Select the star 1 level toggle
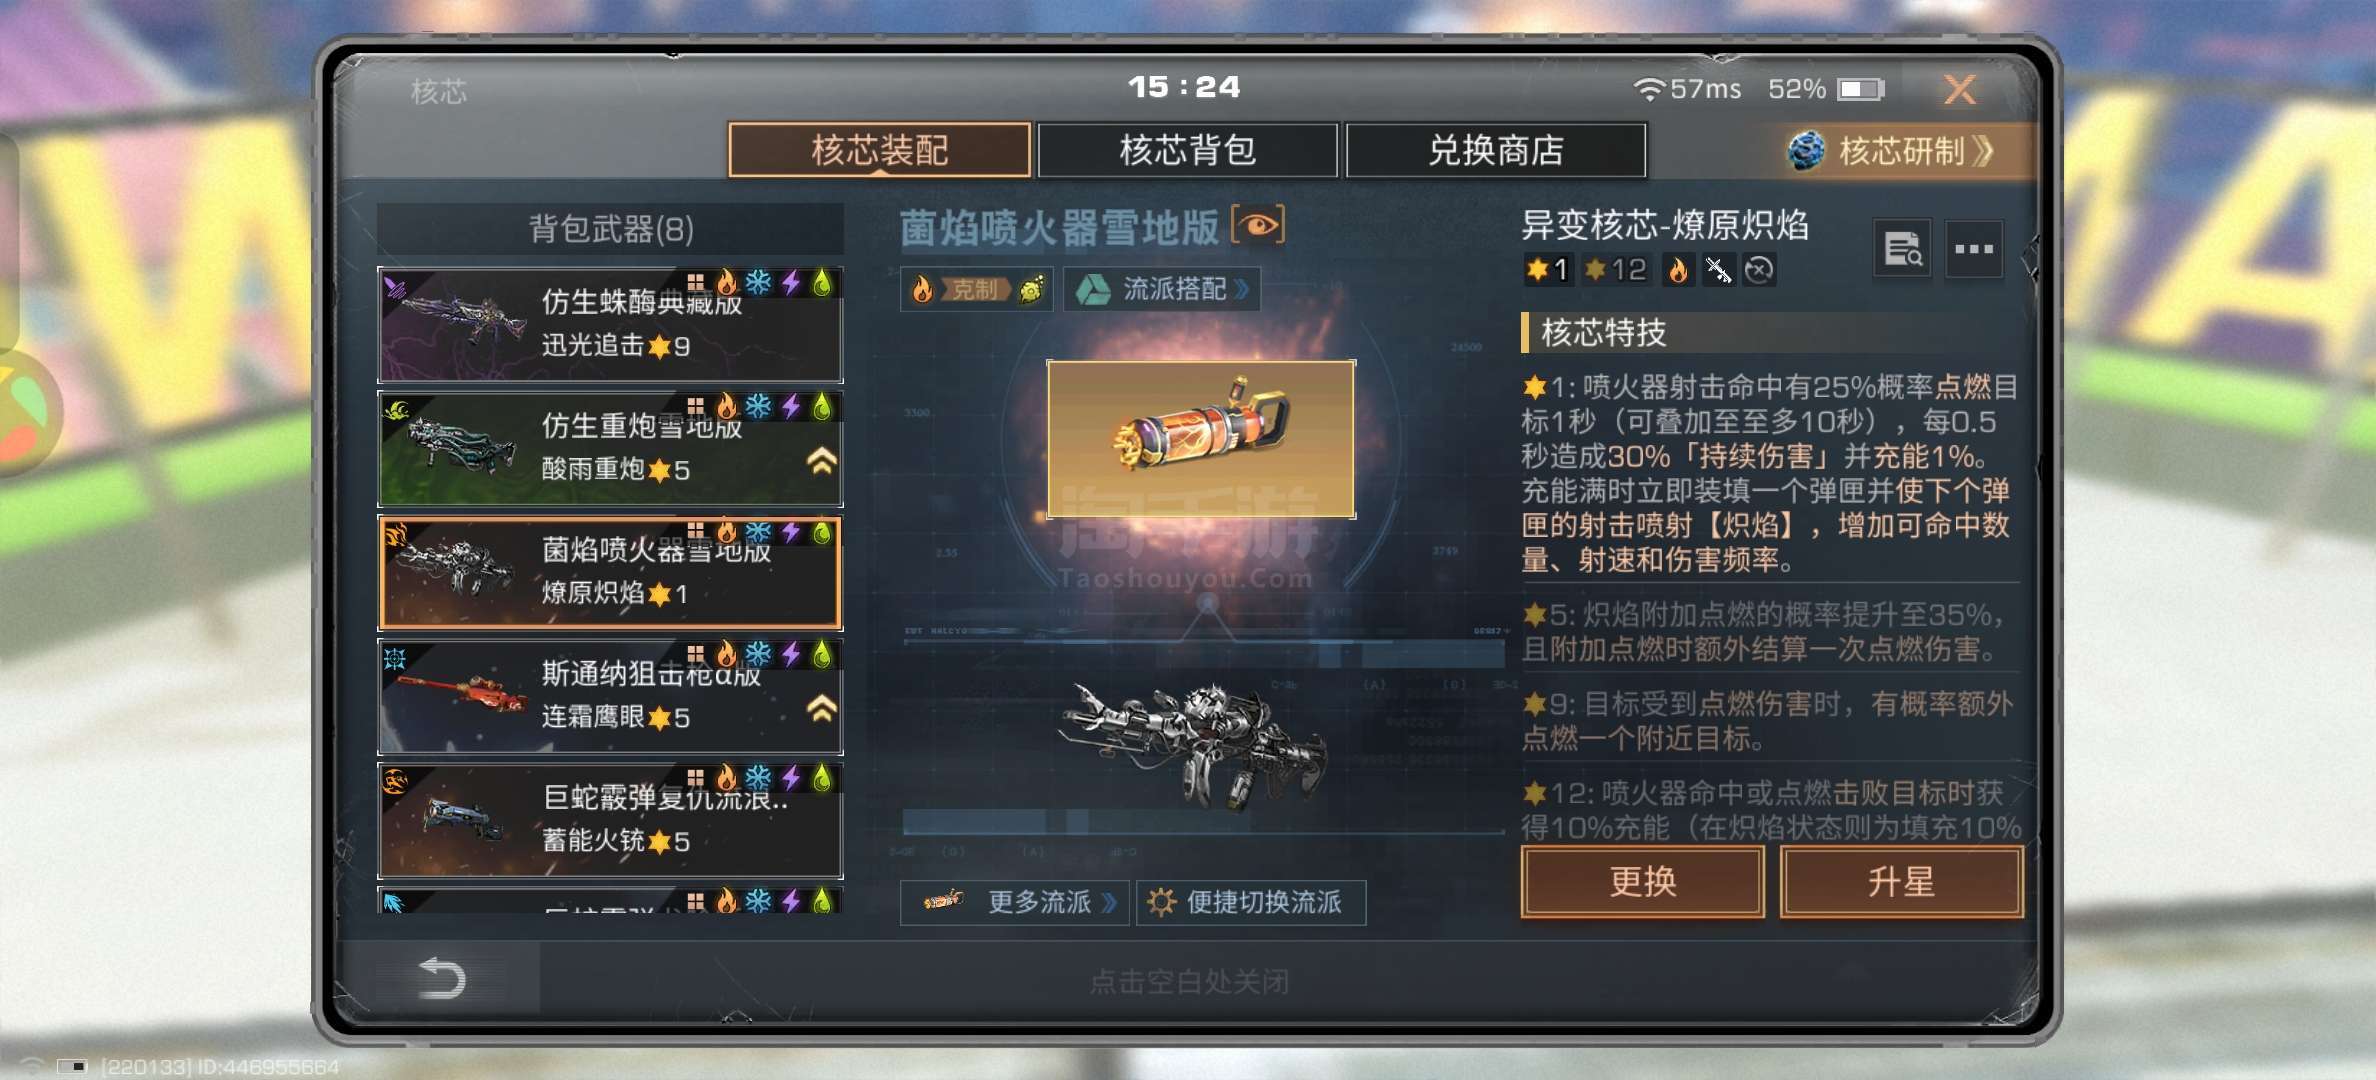Viewport: 2376px width, 1080px height. tap(1546, 270)
